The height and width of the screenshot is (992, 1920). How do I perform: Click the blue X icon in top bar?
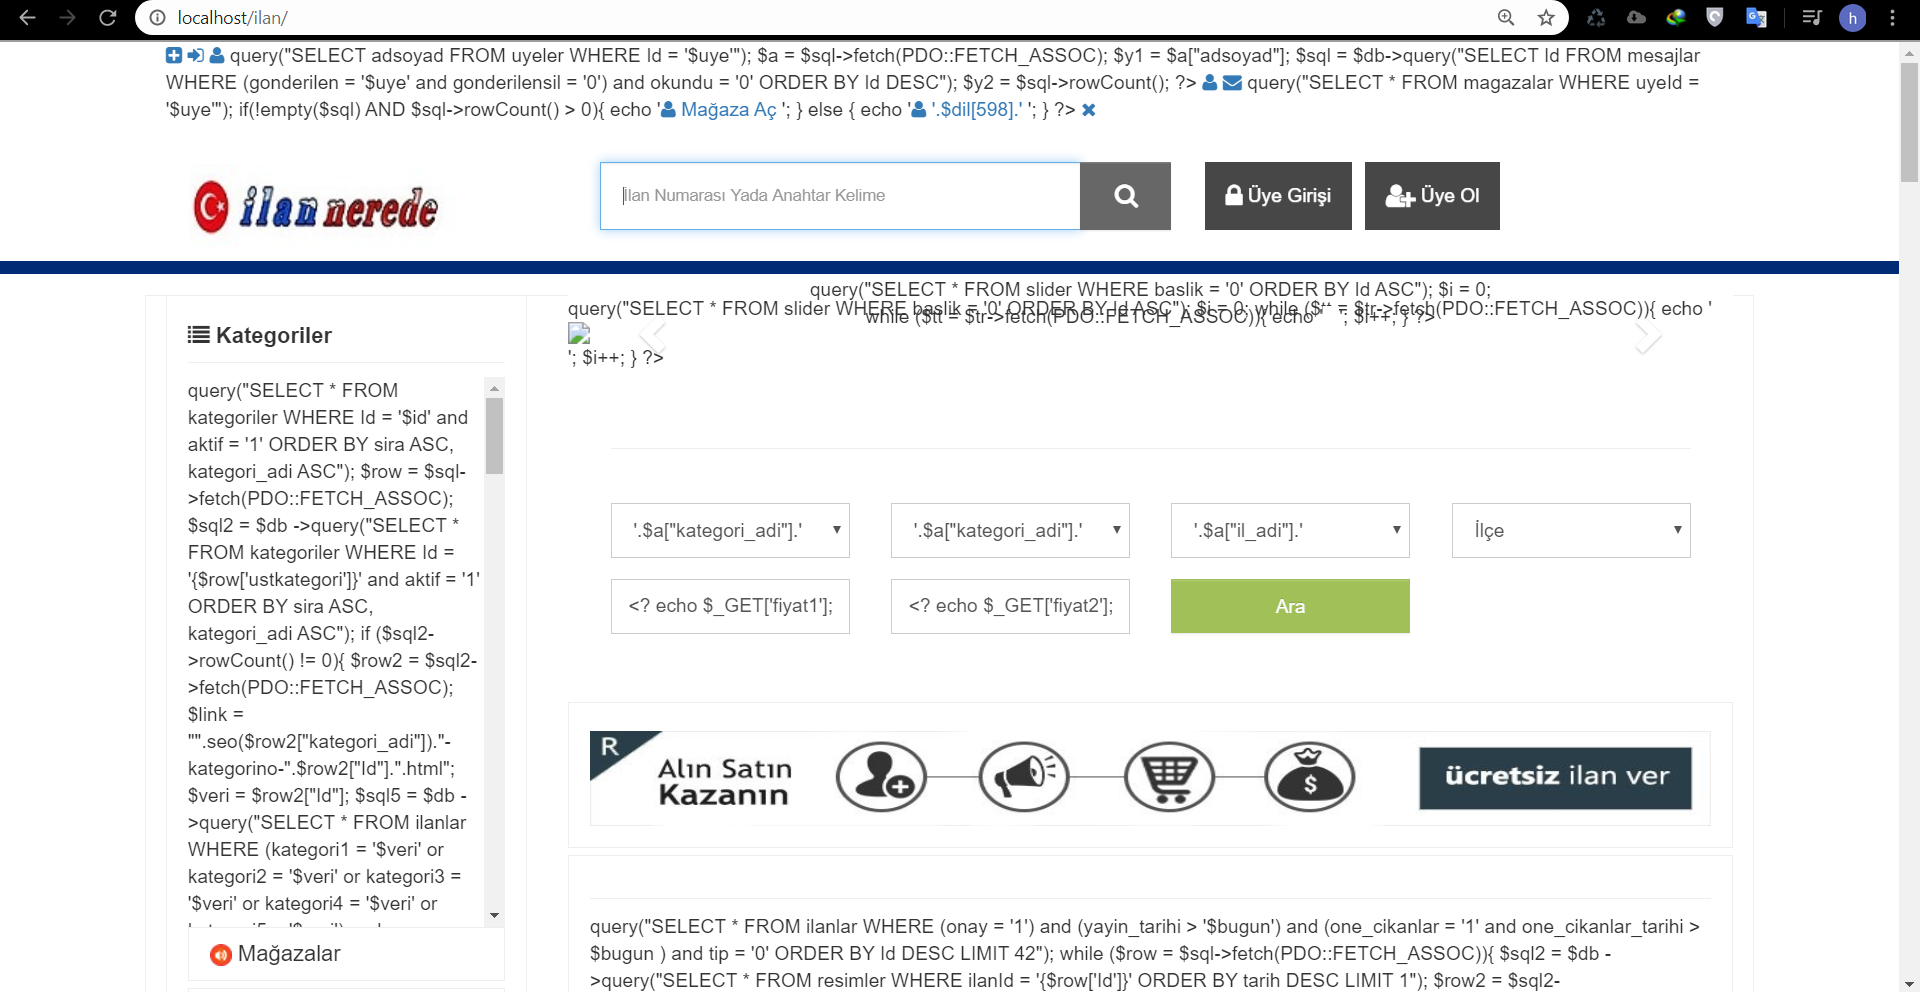click(1089, 110)
